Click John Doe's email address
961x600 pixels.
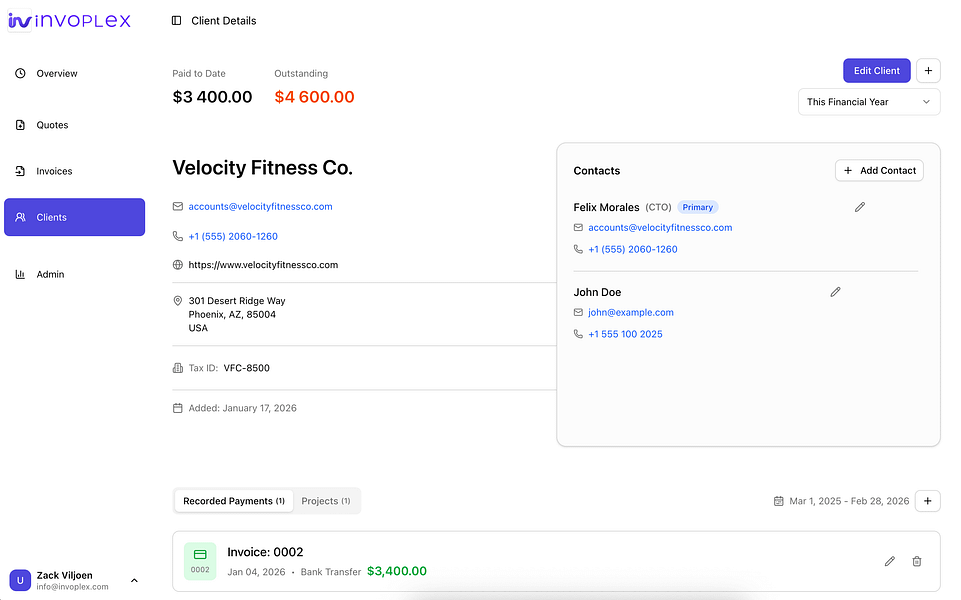coord(631,313)
